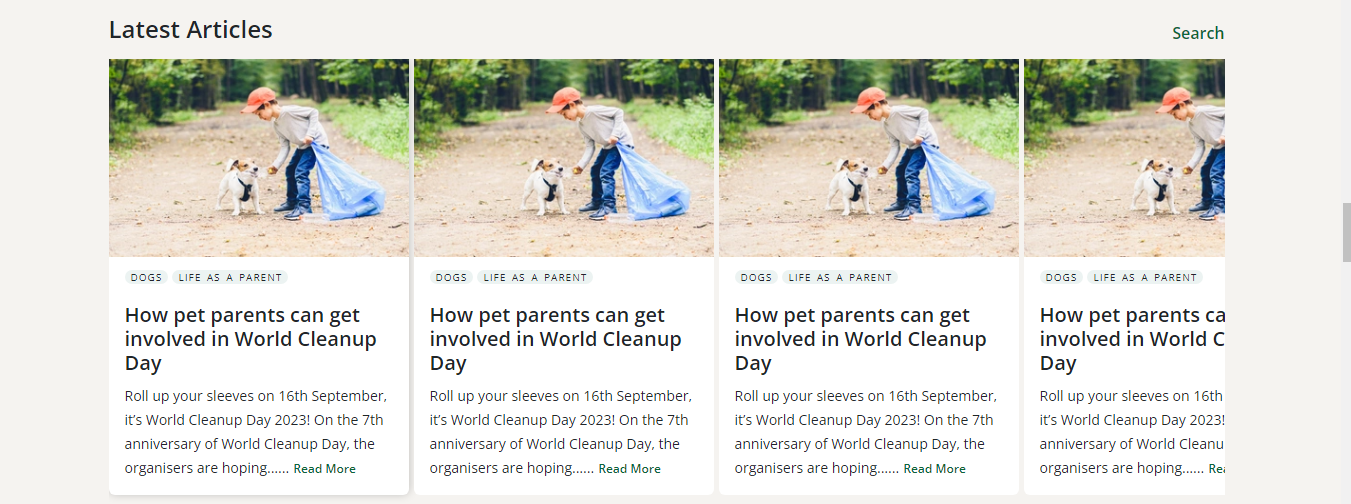Screen dimensions: 1351x504
Task: Open the third article card's thumbnail image
Action: click(x=869, y=158)
